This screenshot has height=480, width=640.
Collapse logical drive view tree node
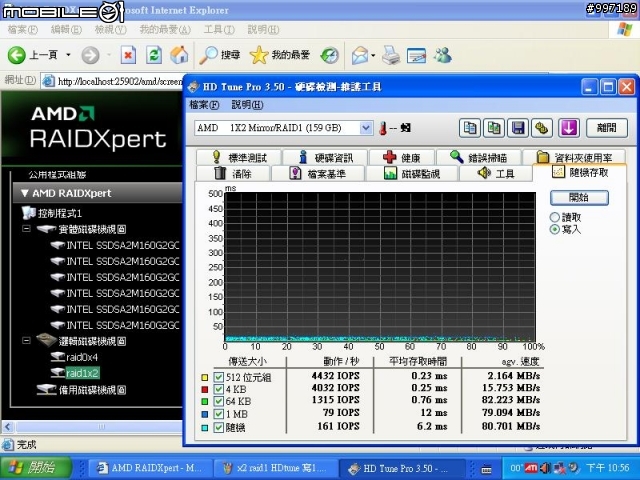pyautogui.click(x=27, y=340)
